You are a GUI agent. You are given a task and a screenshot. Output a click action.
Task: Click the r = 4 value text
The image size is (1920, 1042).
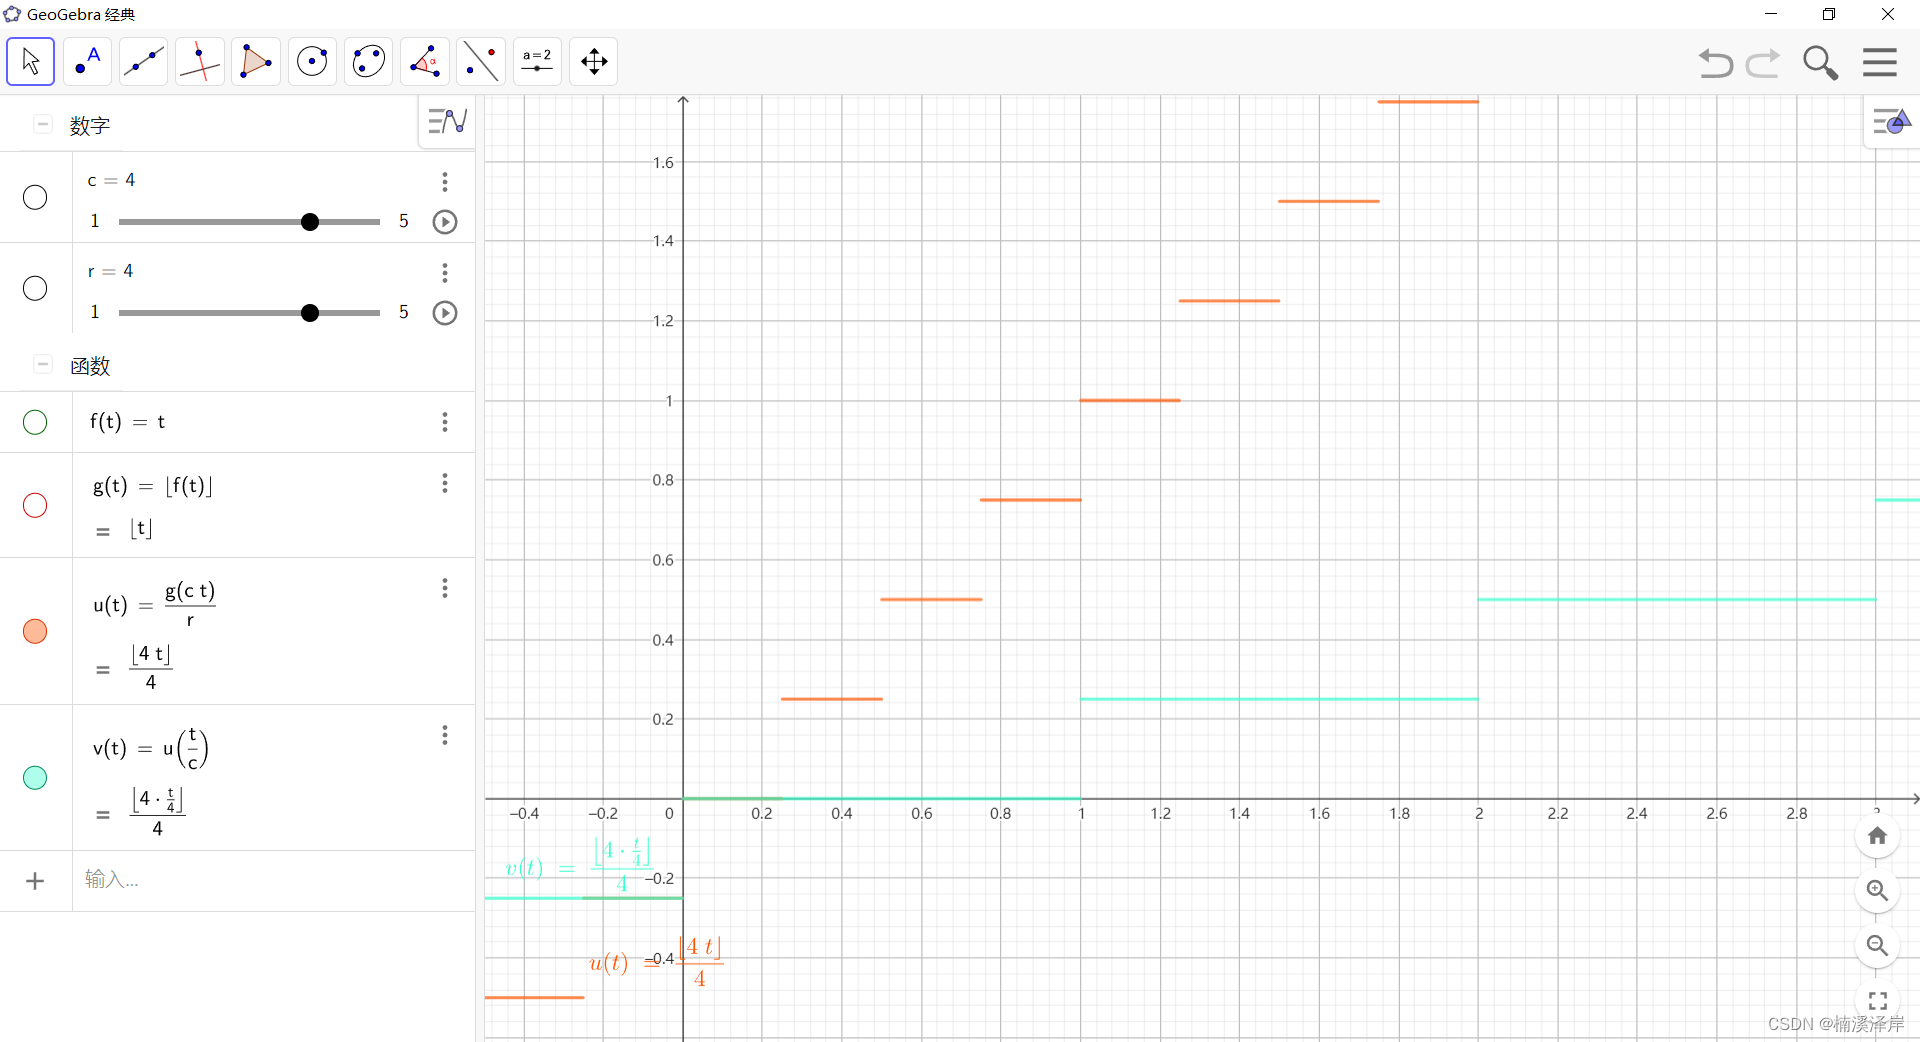click(110, 271)
